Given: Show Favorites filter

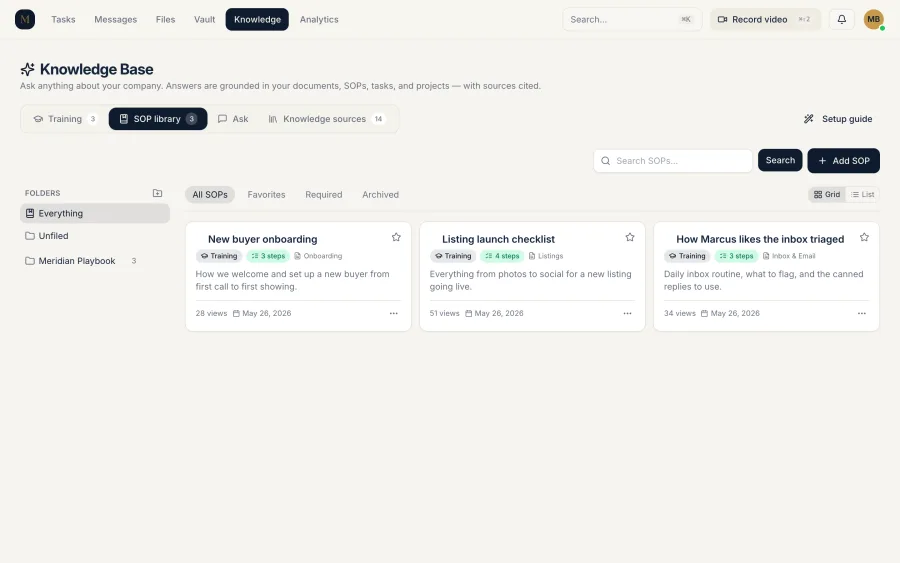Looking at the screenshot, I should tap(266, 195).
